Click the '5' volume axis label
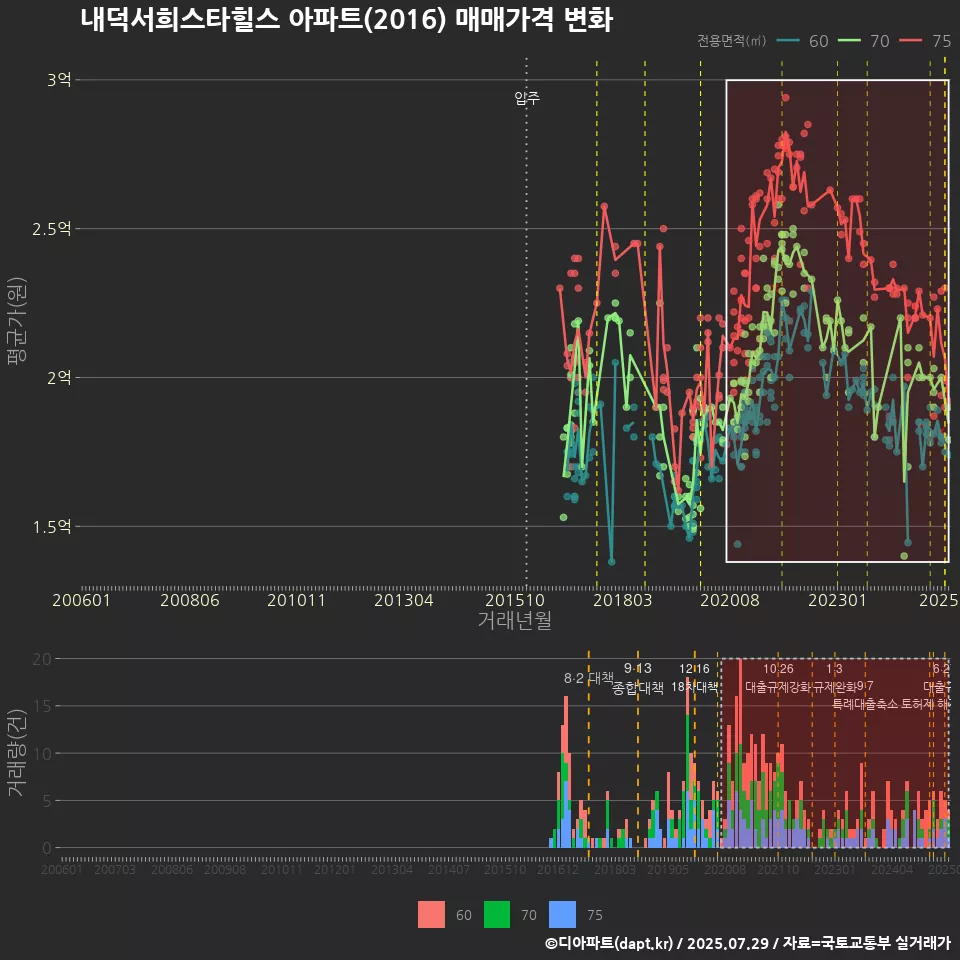Viewport: 960px width, 960px height. pos(47,801)
